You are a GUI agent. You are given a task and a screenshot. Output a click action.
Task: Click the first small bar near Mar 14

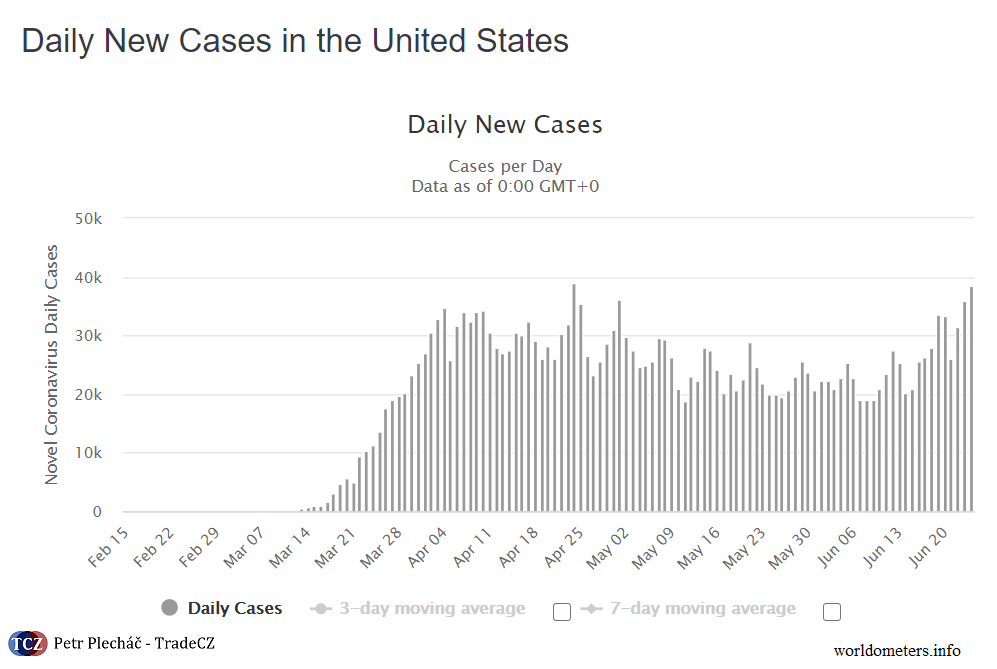302,508
